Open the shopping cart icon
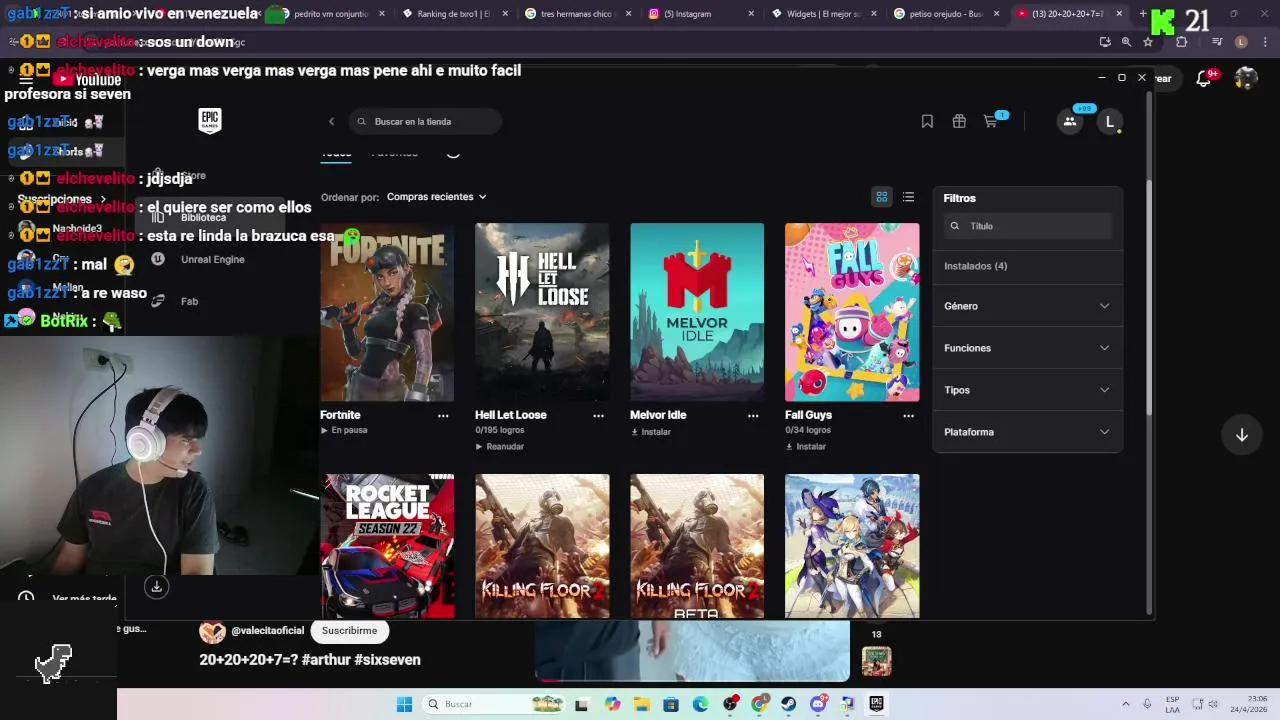The height and width of the screenshot is (720, 1280). (991, 121)
